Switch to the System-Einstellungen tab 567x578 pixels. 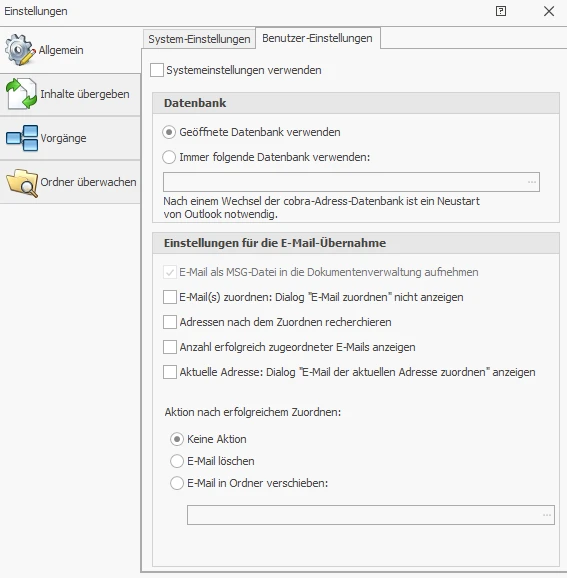point(199,39)
